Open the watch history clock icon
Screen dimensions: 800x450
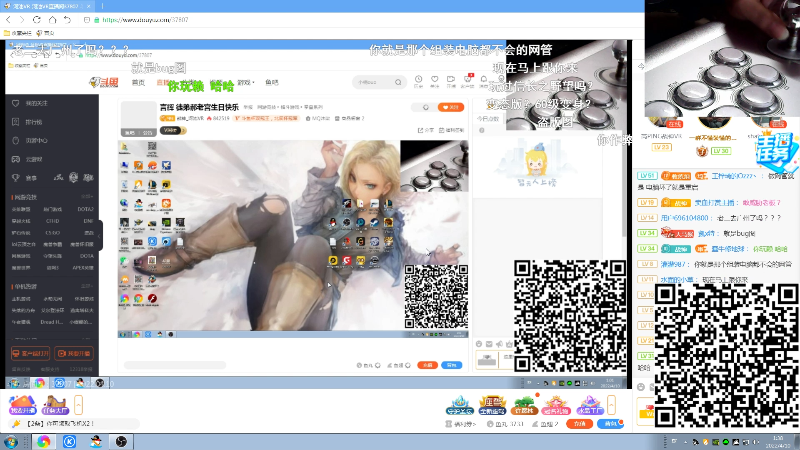418,79
